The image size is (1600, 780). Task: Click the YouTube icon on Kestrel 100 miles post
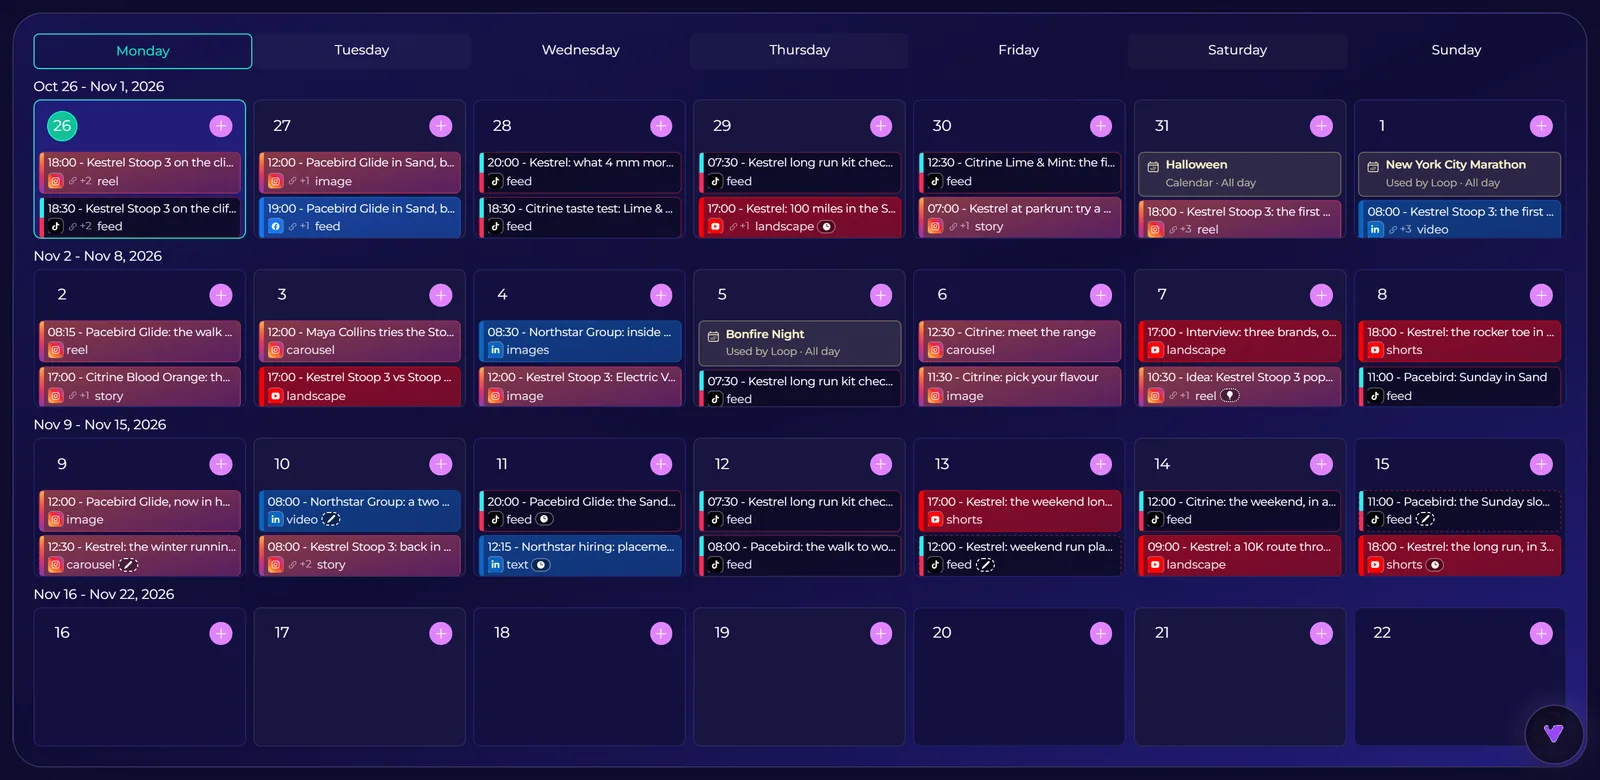tap(715, 227)
